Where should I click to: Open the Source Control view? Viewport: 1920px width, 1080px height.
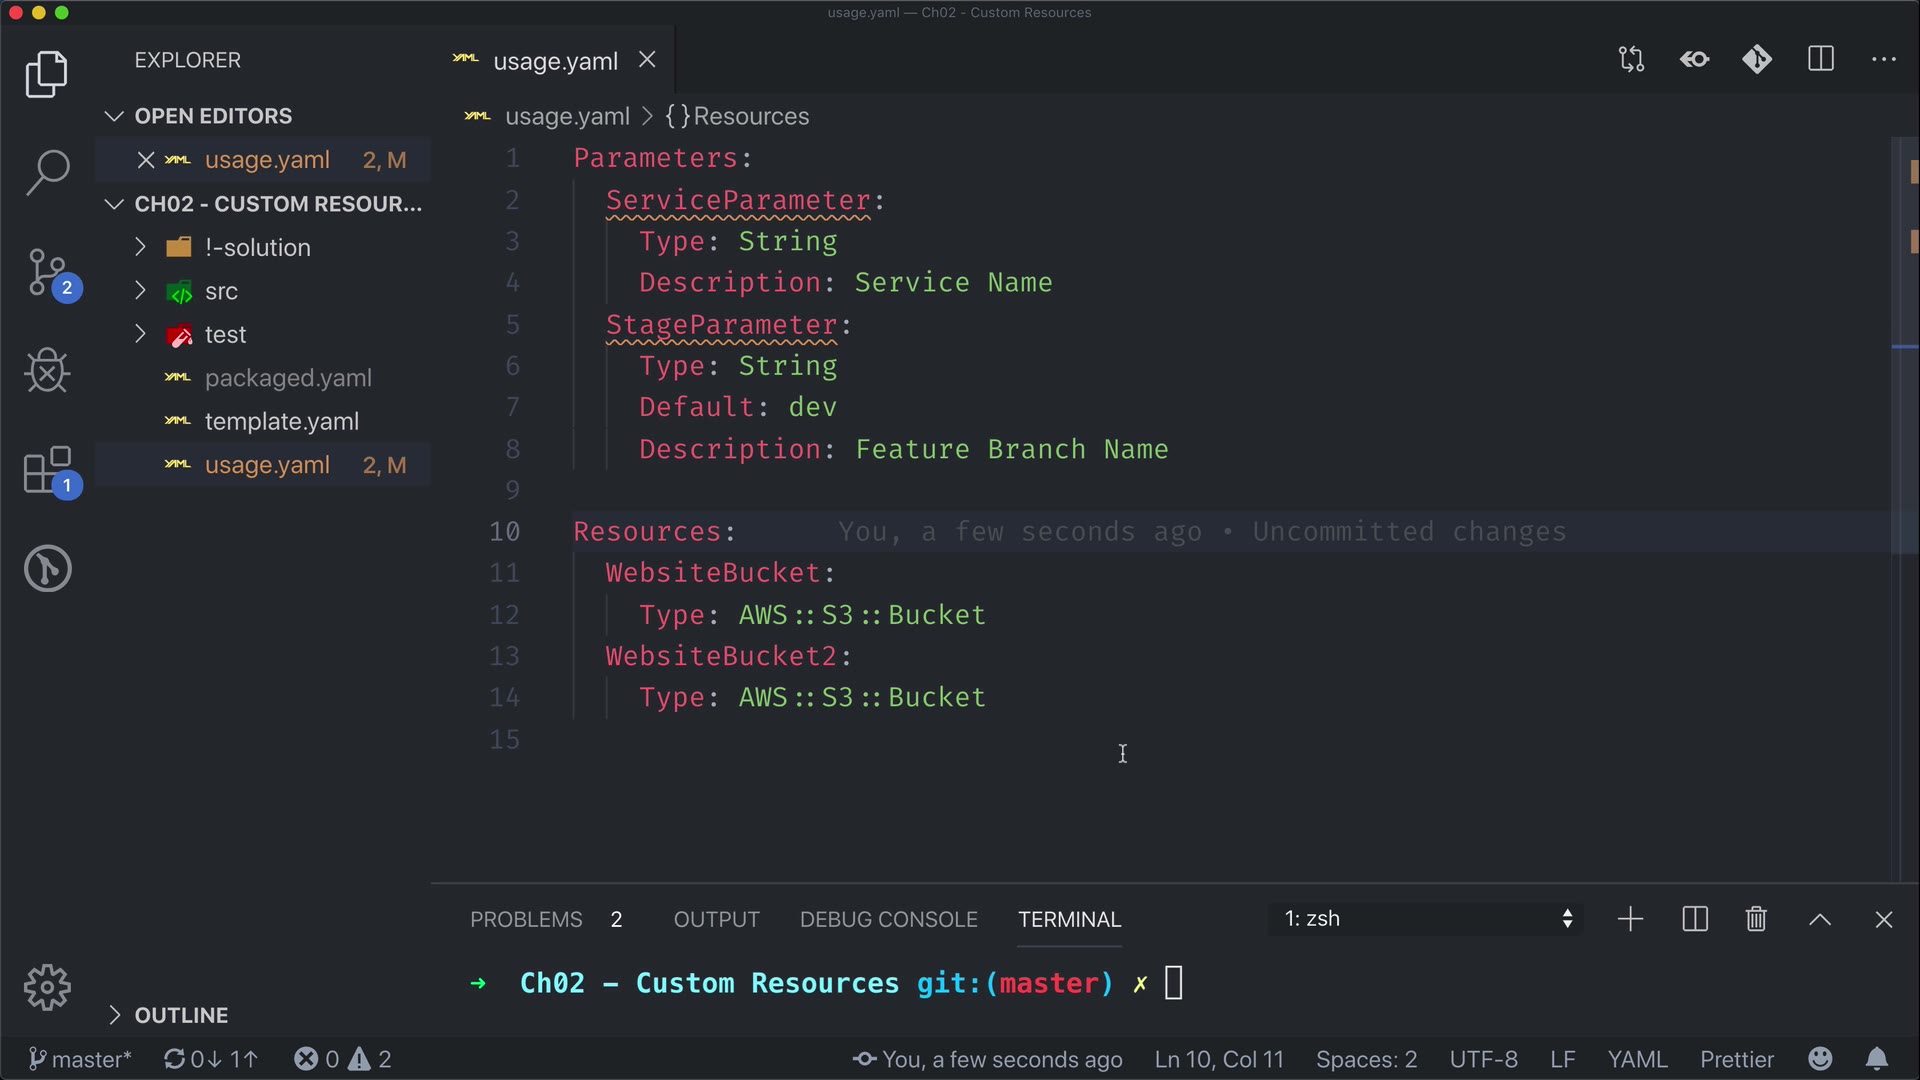[x=47, y=272]
